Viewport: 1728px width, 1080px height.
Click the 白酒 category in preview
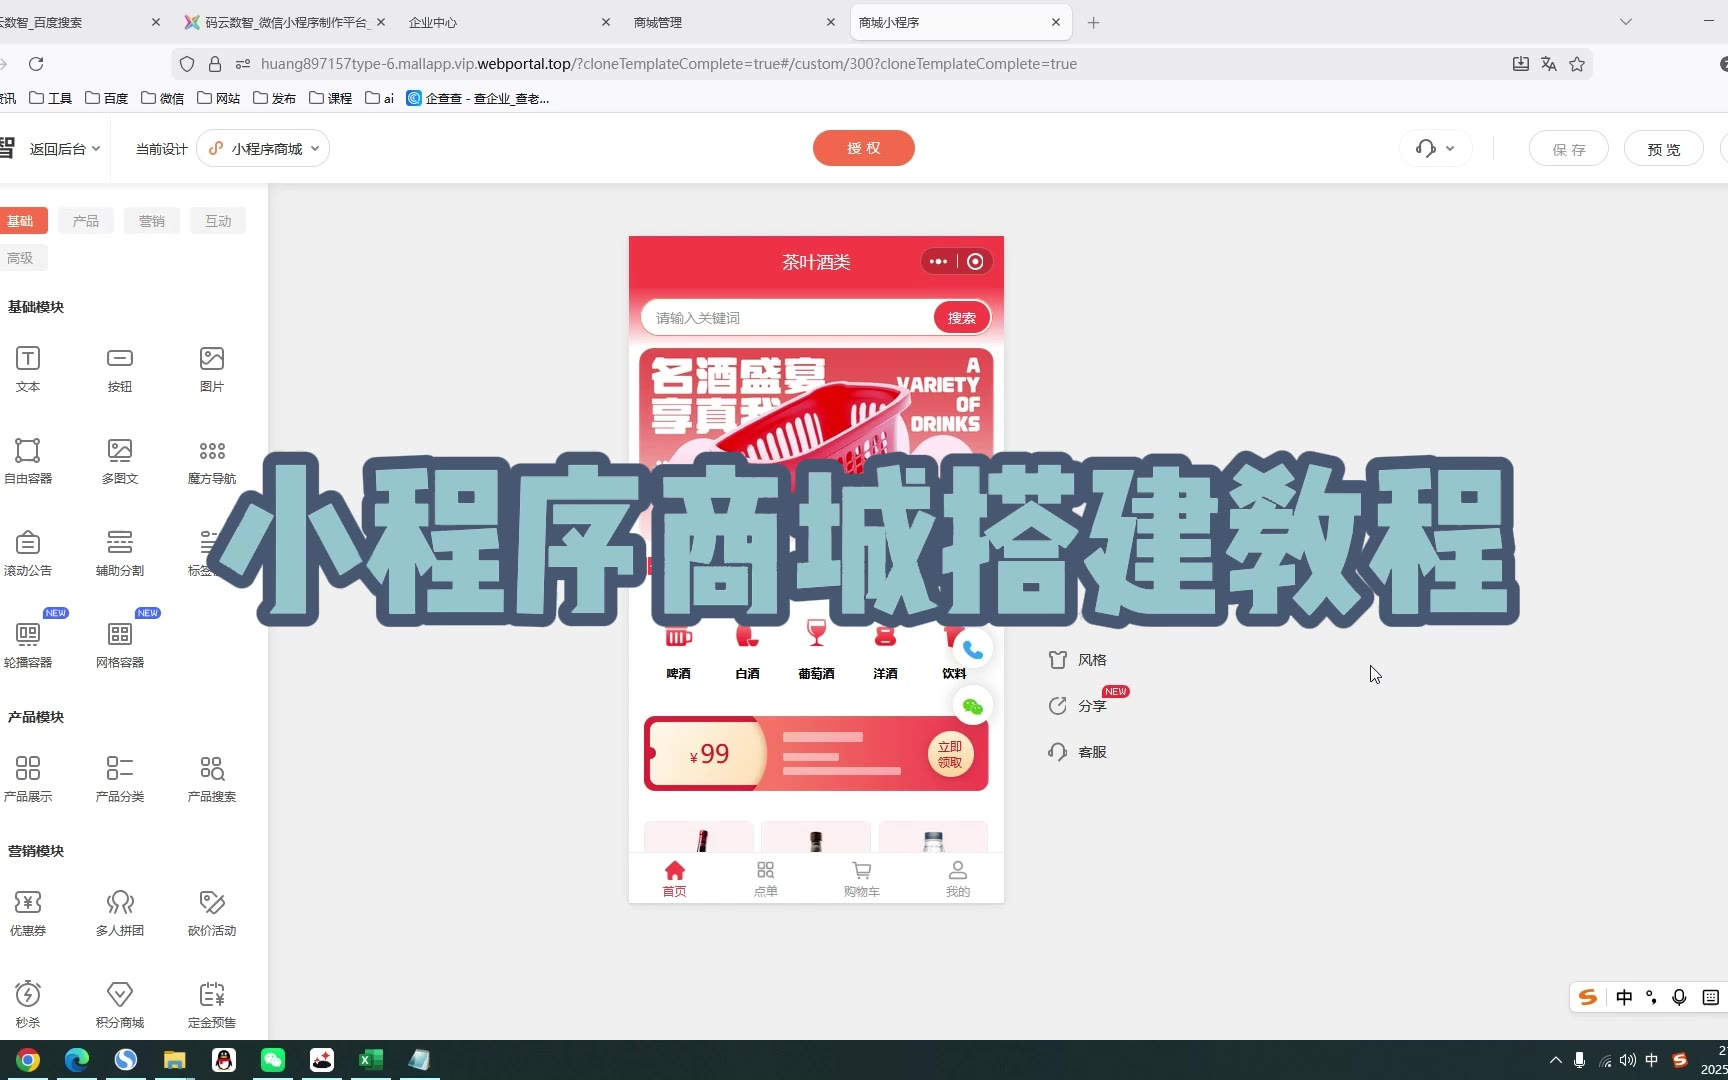[747, 654]
